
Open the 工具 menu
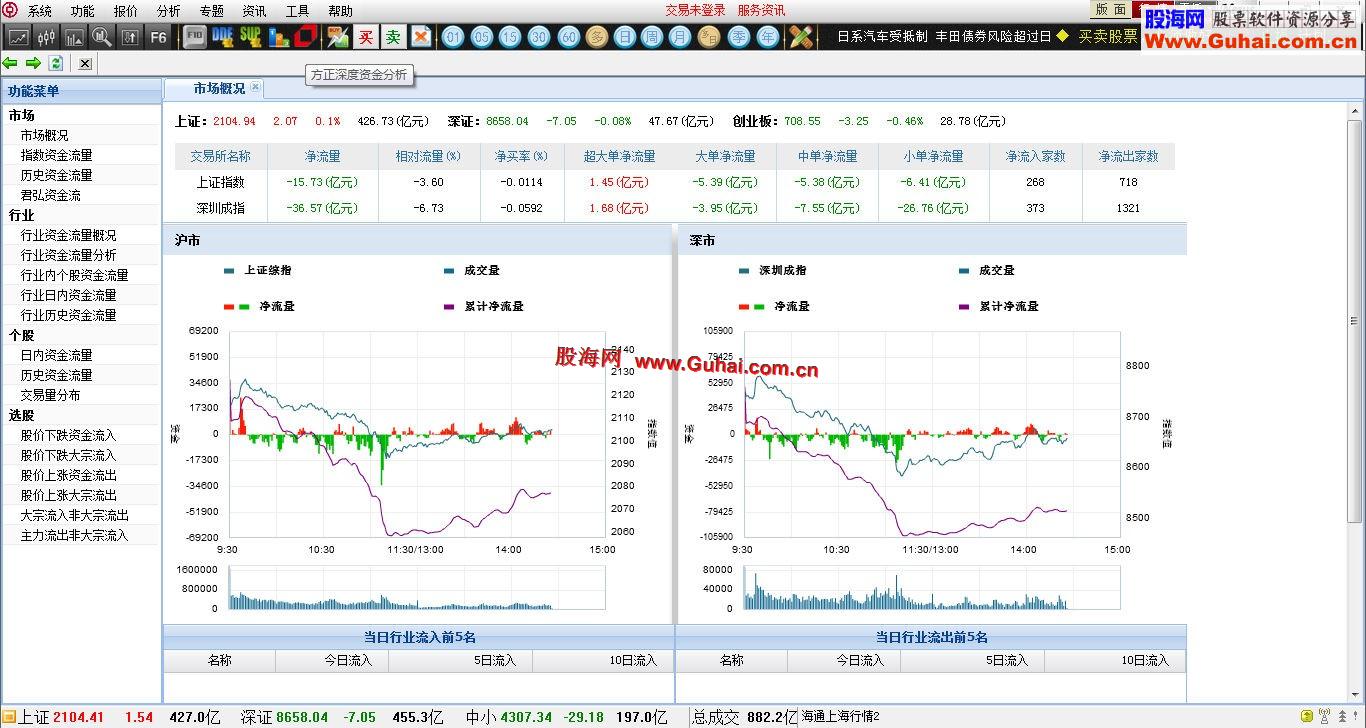298,11
